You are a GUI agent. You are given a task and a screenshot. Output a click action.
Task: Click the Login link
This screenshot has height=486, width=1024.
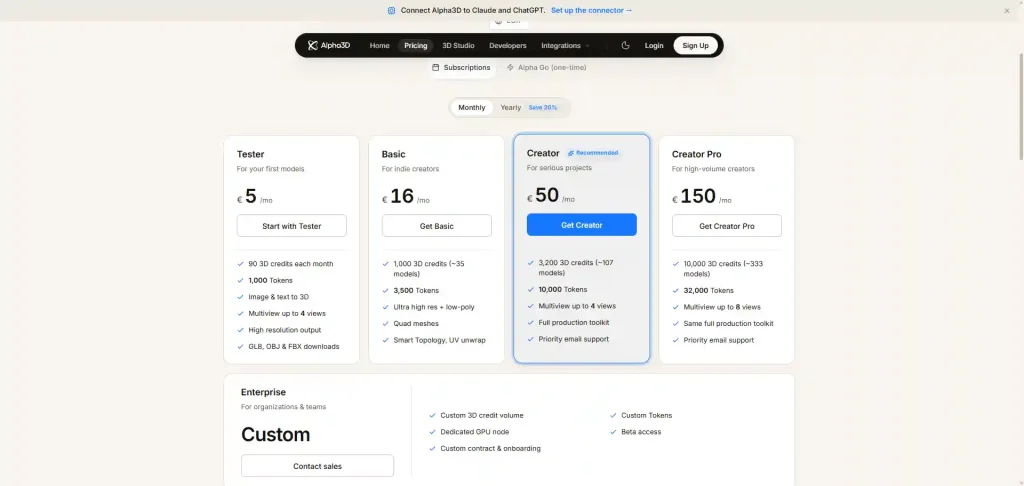point(654,46)
